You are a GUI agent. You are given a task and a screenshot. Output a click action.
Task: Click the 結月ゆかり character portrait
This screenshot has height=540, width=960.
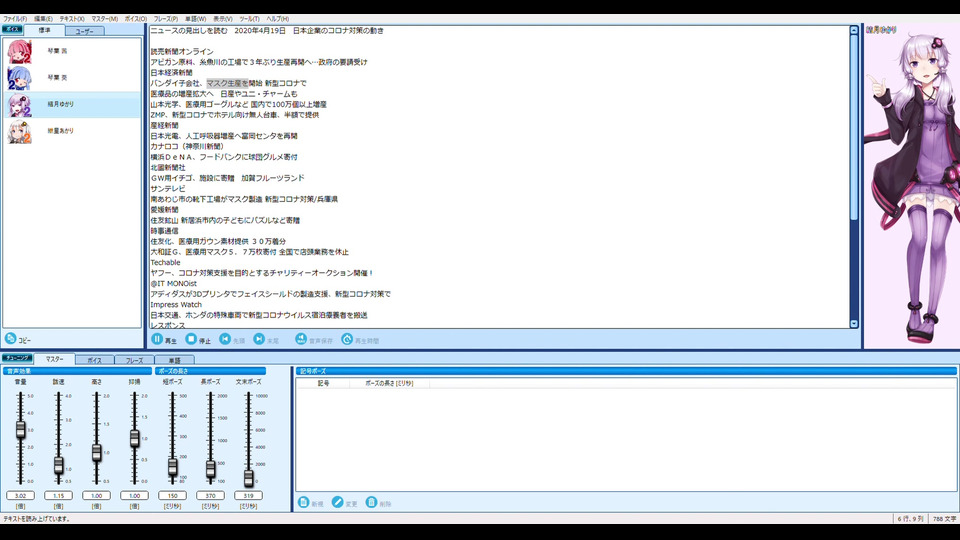click(912, 188)
